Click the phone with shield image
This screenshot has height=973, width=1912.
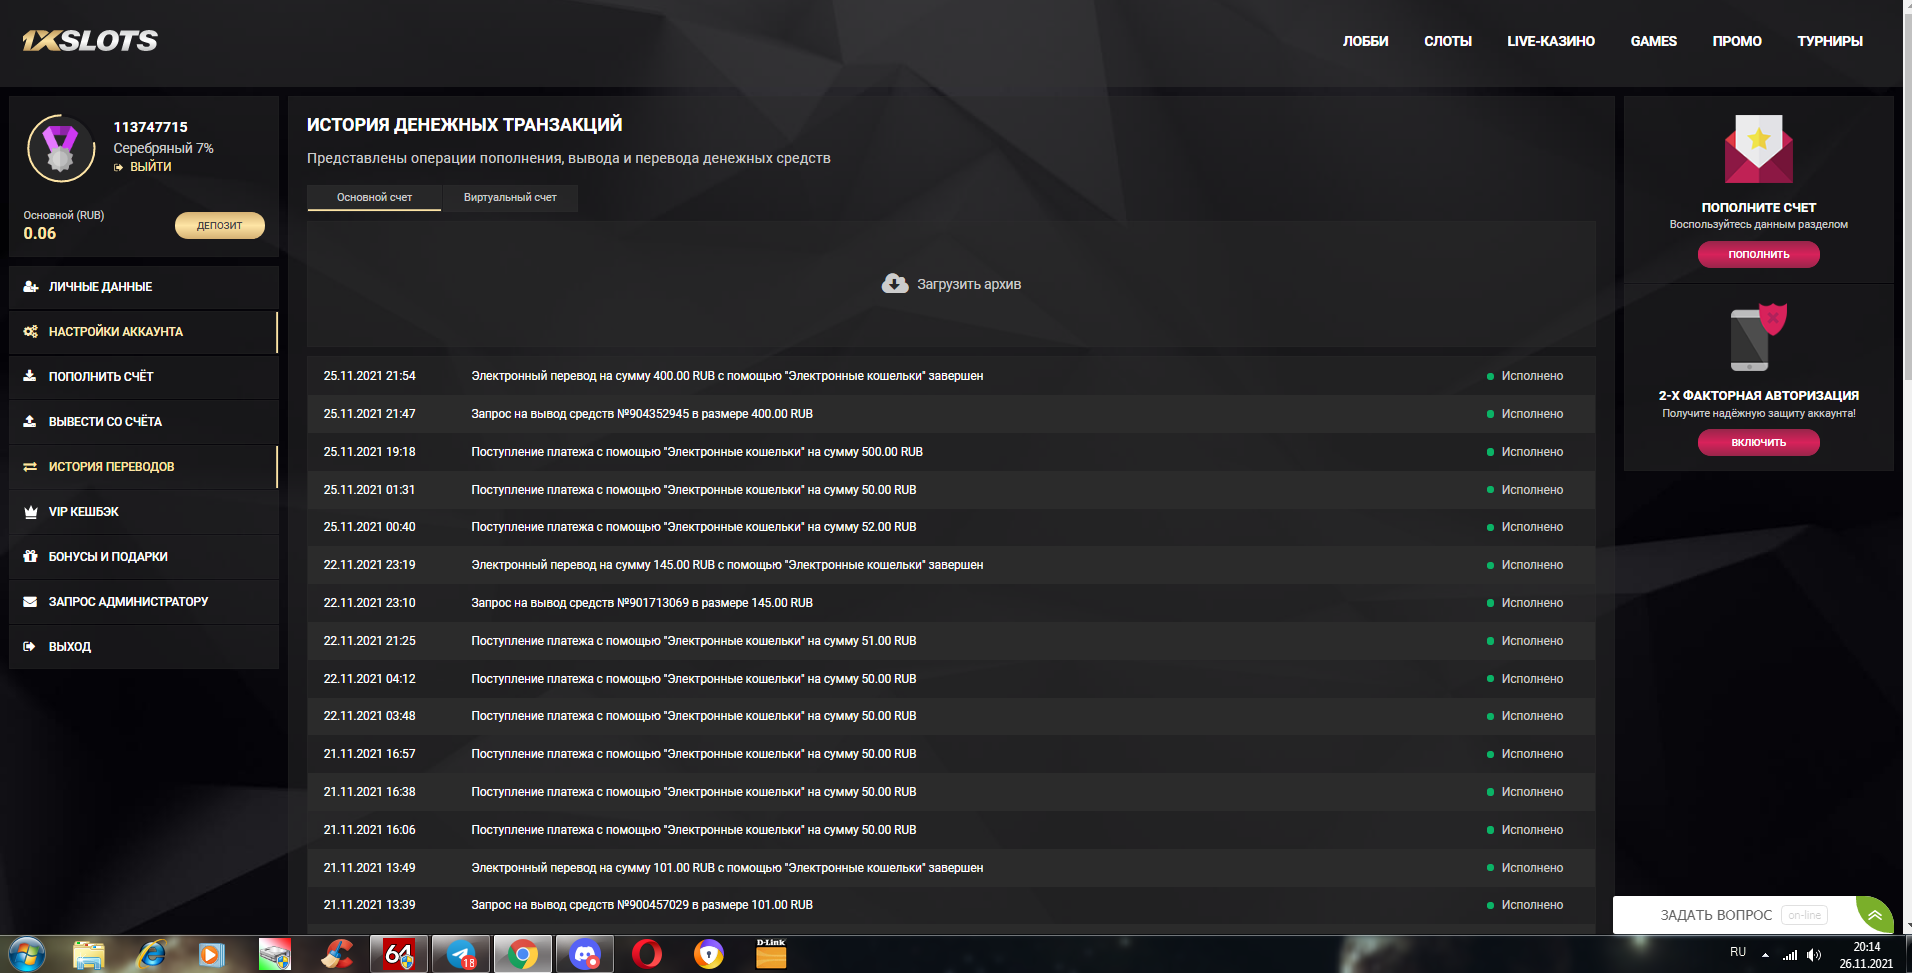click(1759, 337)
